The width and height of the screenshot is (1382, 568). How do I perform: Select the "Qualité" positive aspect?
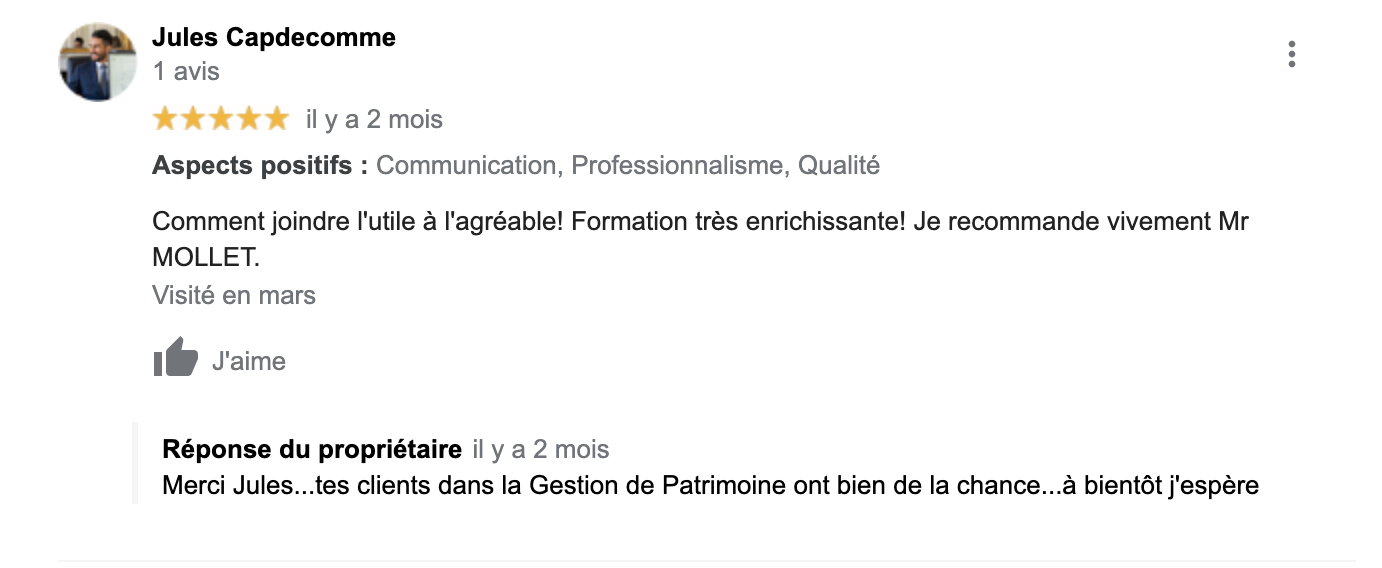coord(838,166)
